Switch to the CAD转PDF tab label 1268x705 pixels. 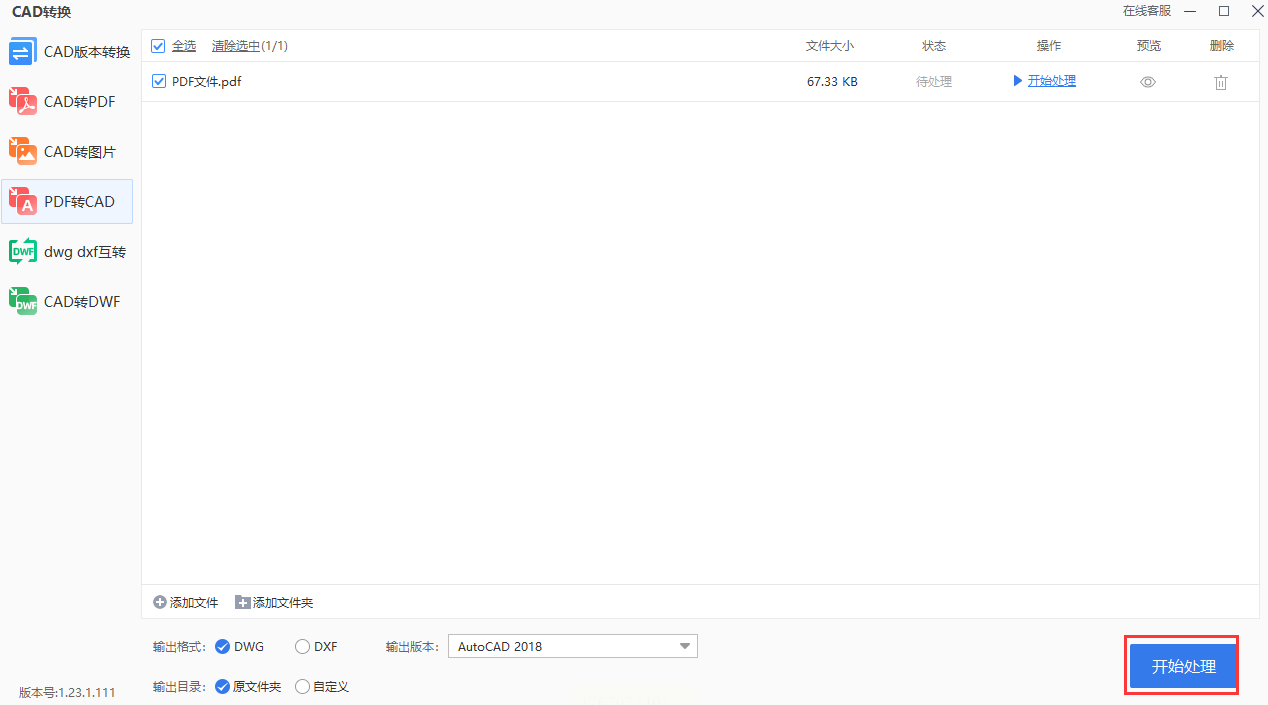tap(79, 102)
